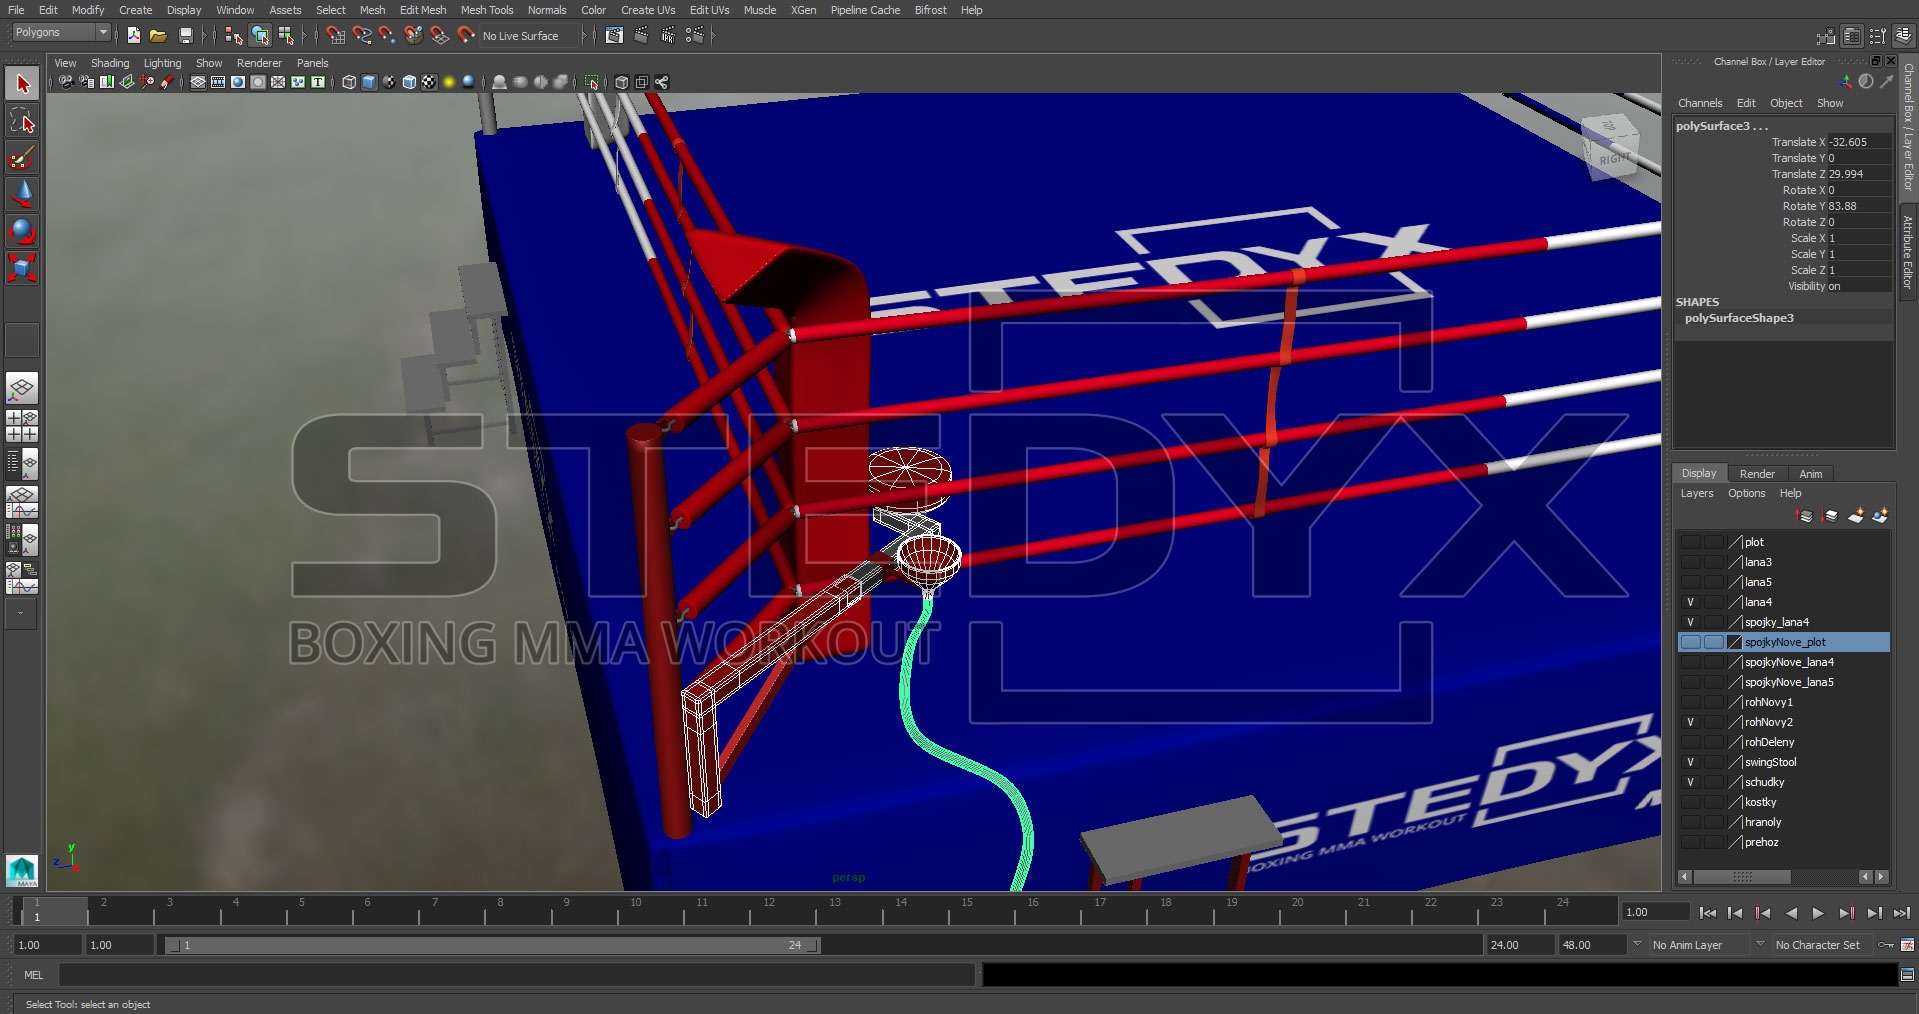
Task: Pick the Move tool cone icon
Action: pos(22,194)
